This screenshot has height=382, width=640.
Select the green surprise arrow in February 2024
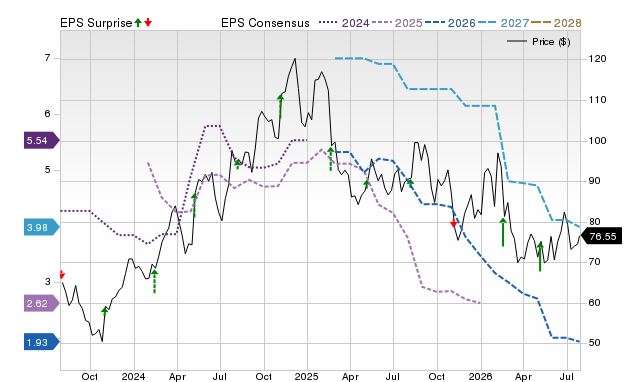pyautogui.click(x=154, y=281)
